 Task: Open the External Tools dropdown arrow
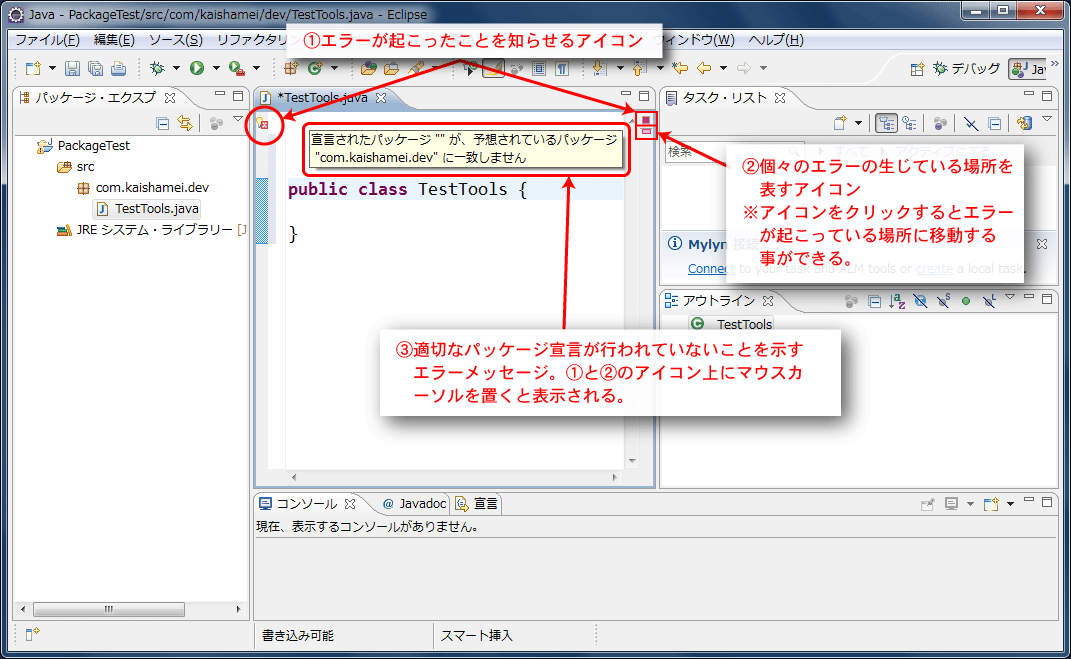257,68
